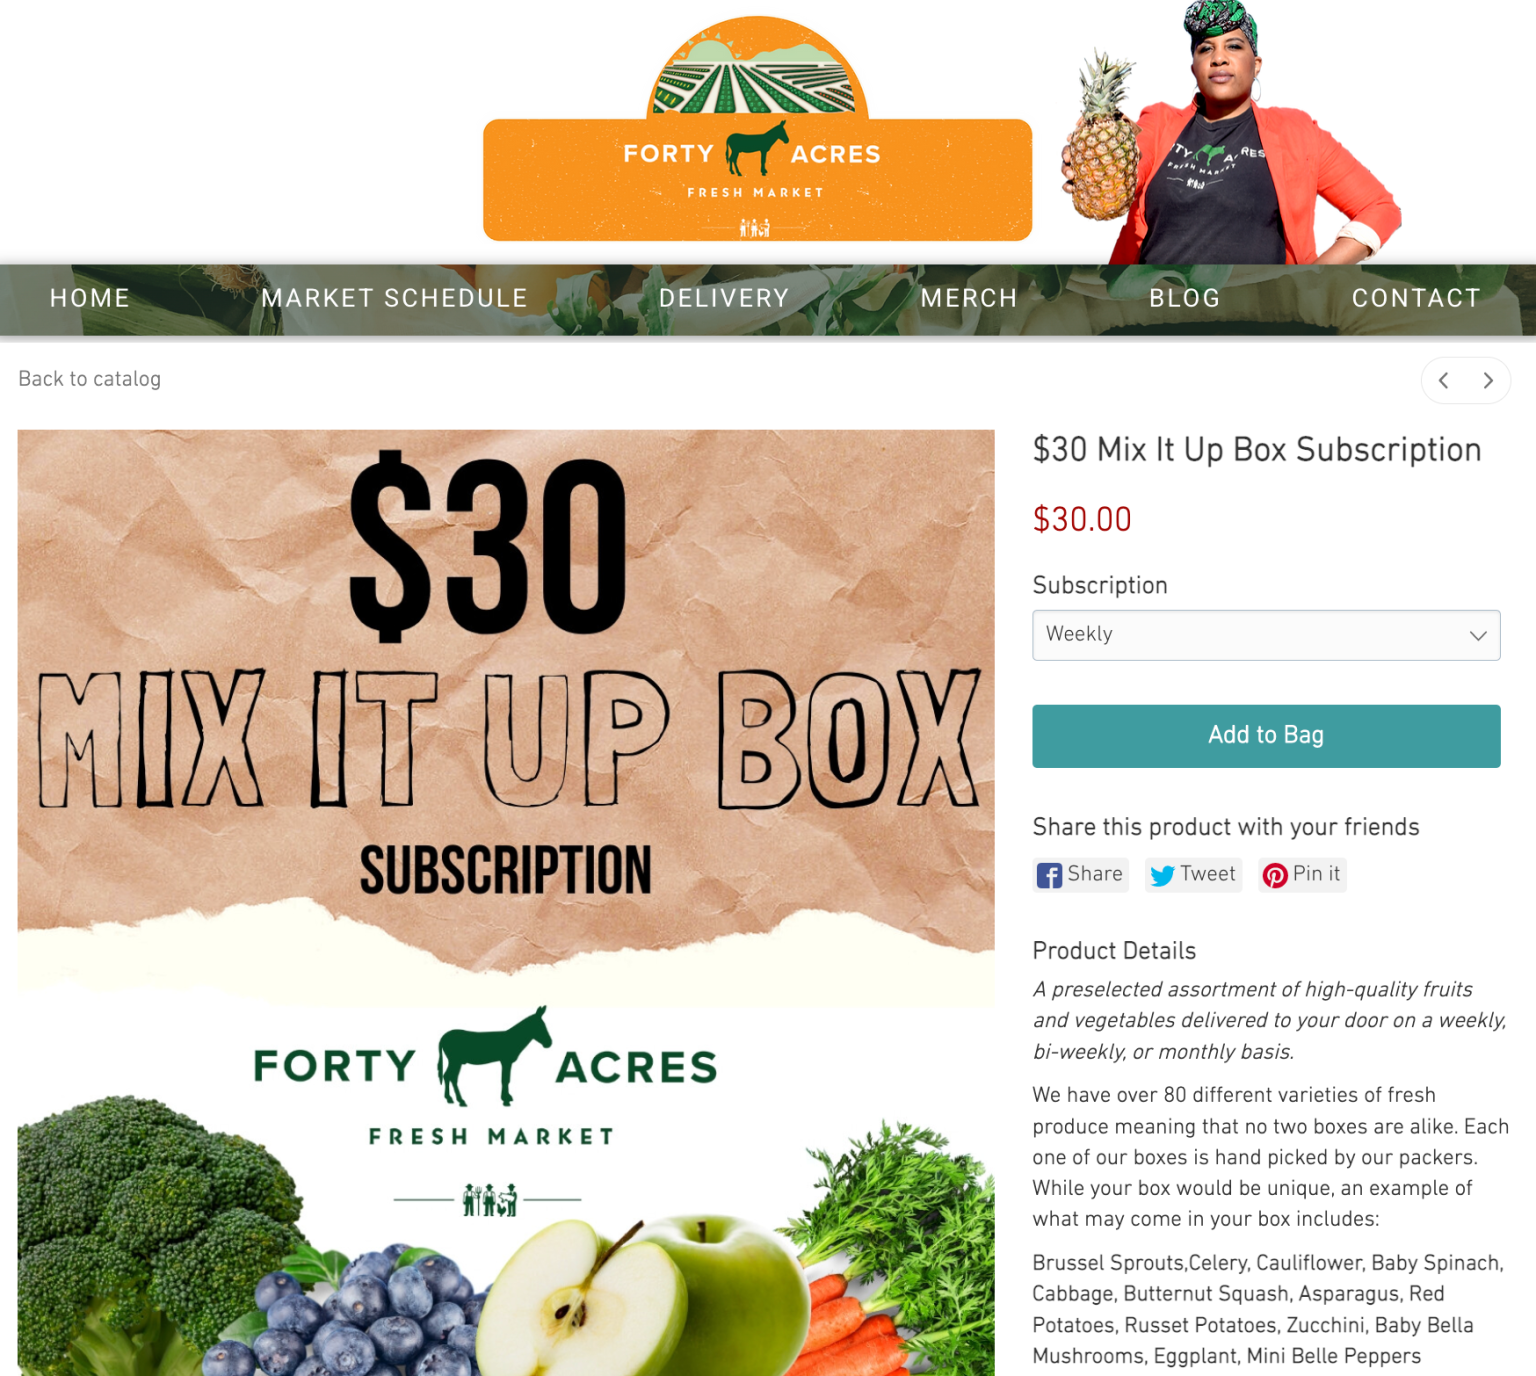Click the Twitter bird Tweet icon
1536x1376 pixels.
coord(1162,875)
